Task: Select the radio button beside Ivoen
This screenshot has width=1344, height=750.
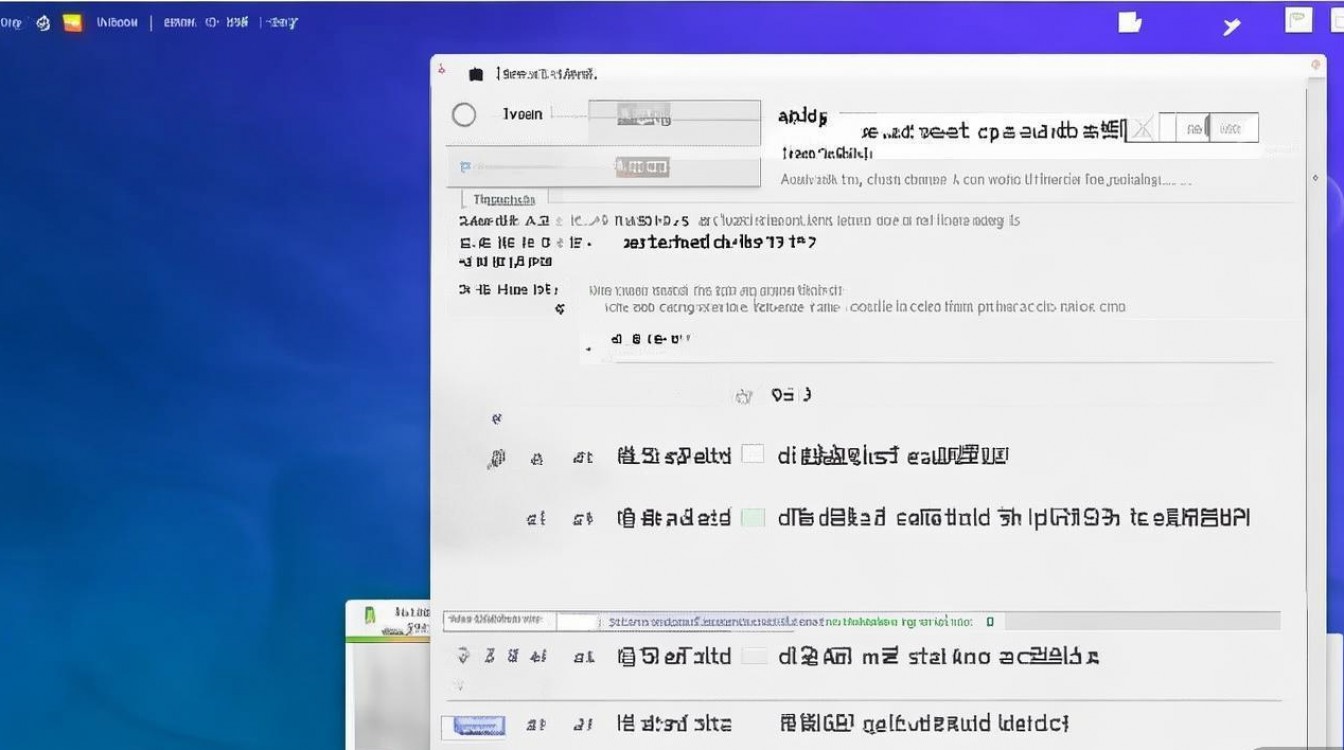Action: [x=464, y=115]
